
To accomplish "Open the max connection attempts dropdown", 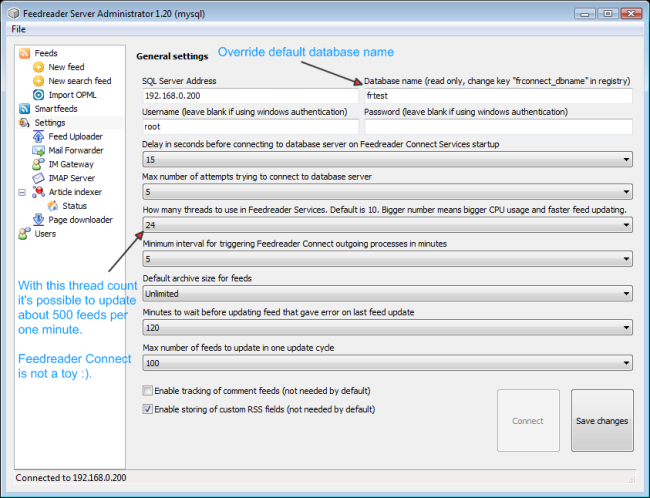I will point(387,192).
